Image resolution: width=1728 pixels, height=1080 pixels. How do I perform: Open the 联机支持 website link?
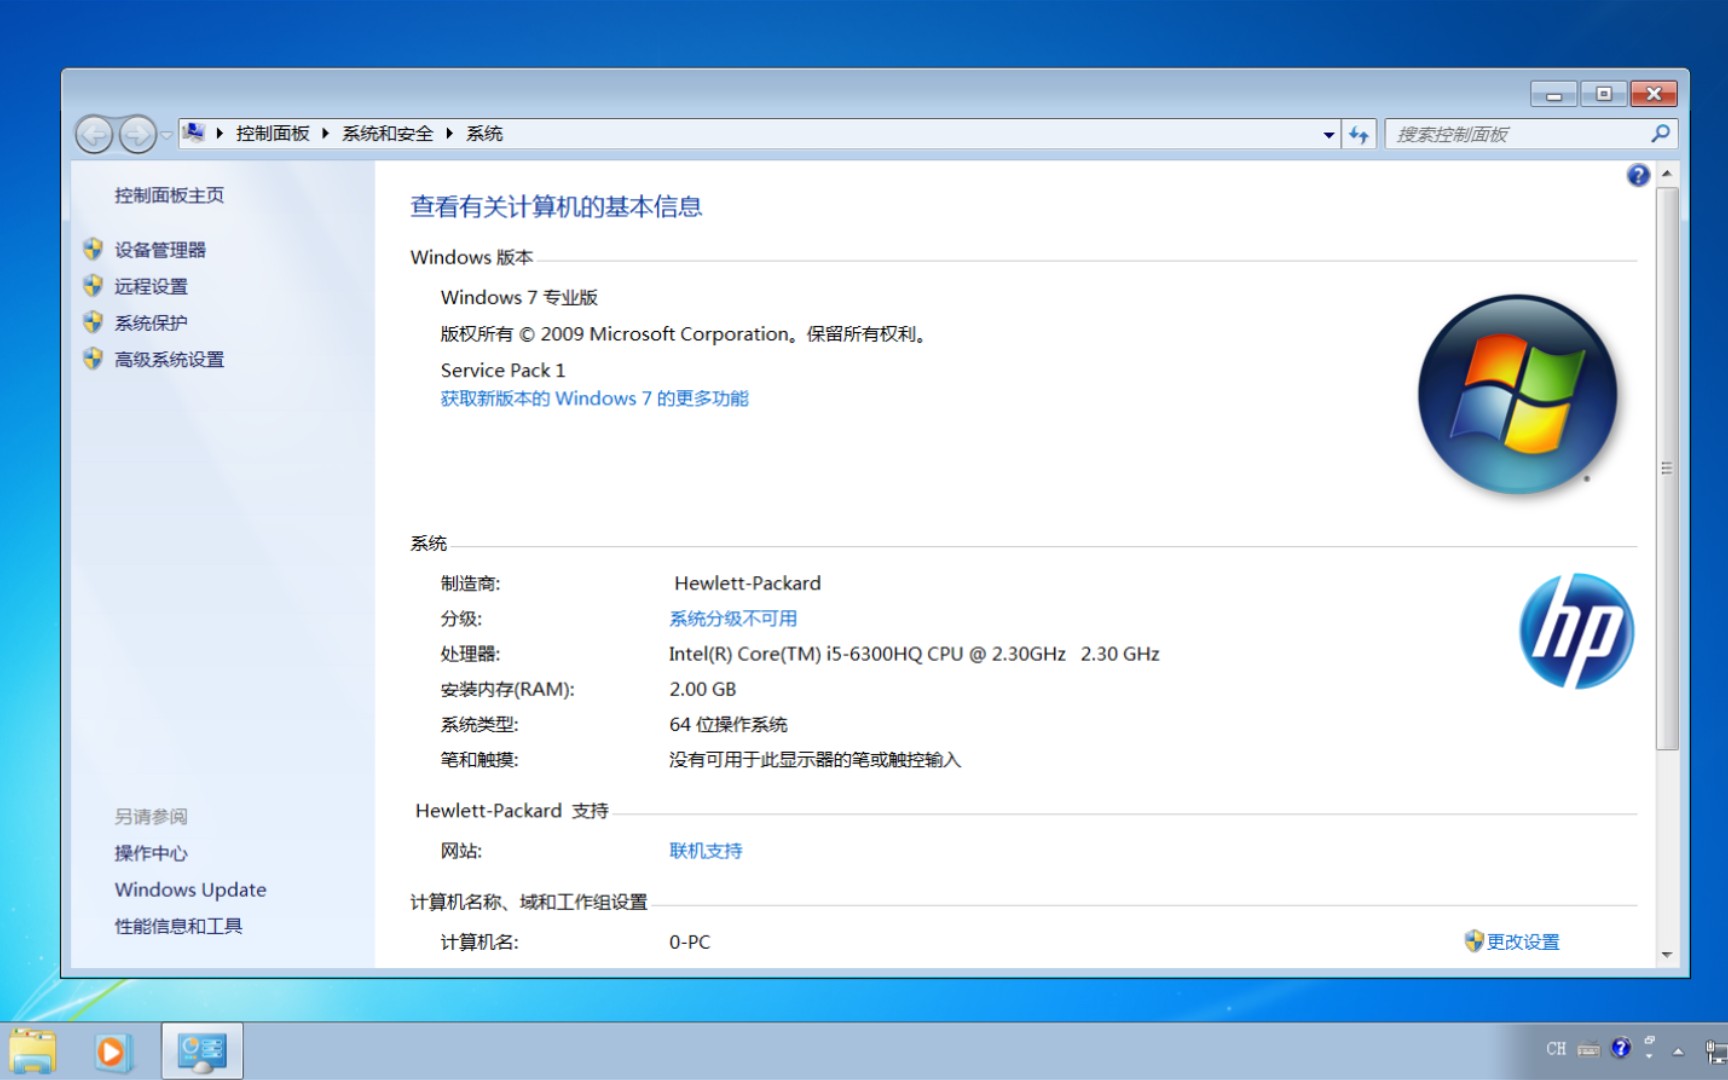(705, 850)
